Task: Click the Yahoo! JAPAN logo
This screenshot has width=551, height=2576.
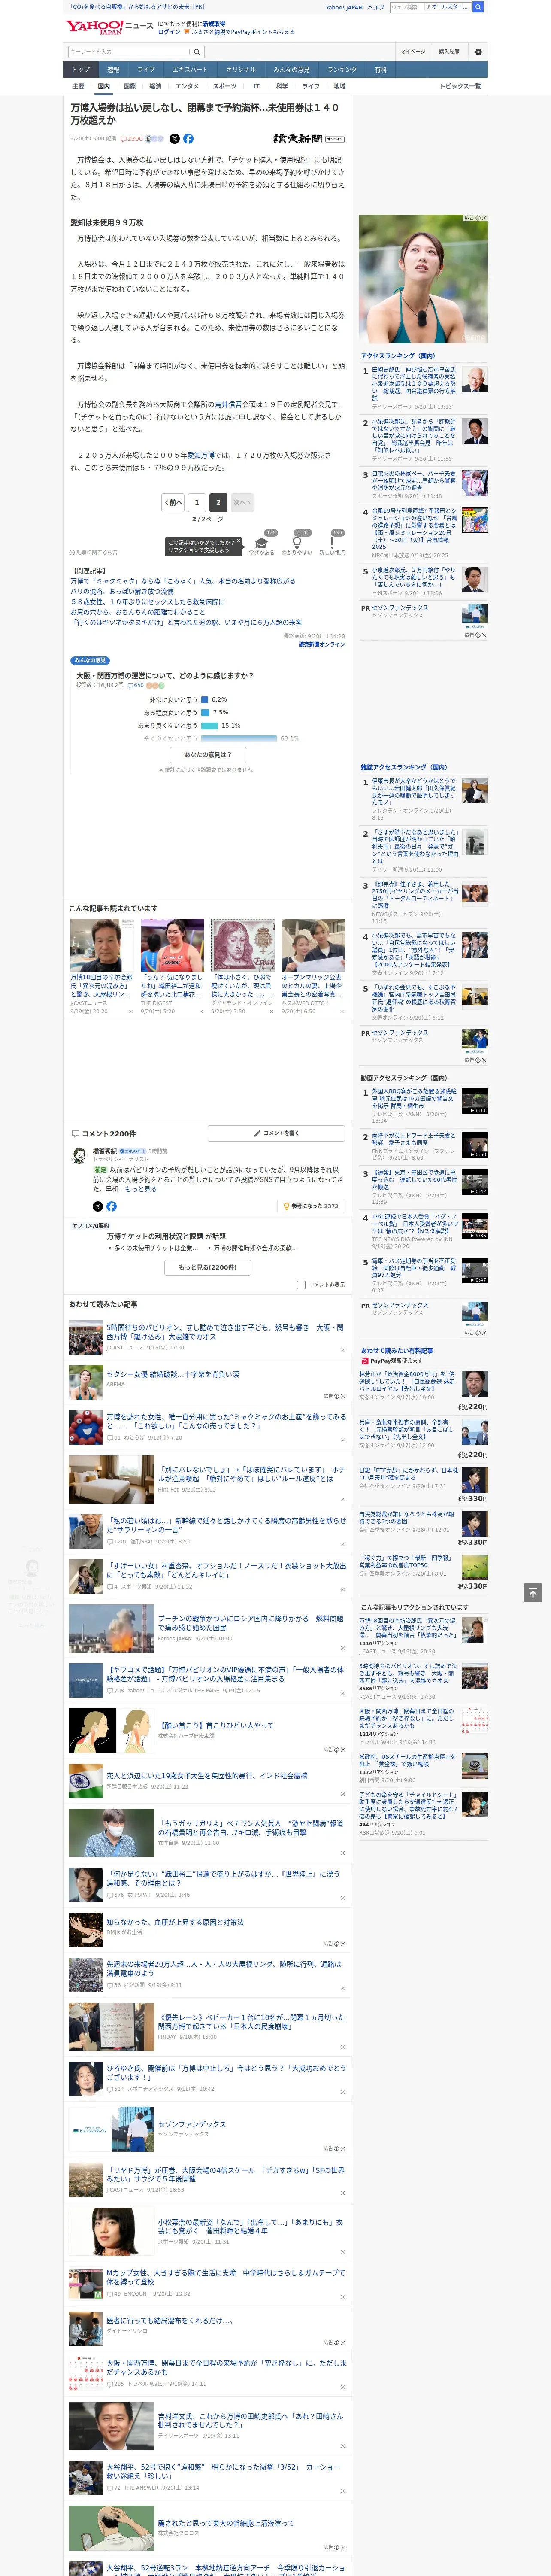Action: (94, 27)
